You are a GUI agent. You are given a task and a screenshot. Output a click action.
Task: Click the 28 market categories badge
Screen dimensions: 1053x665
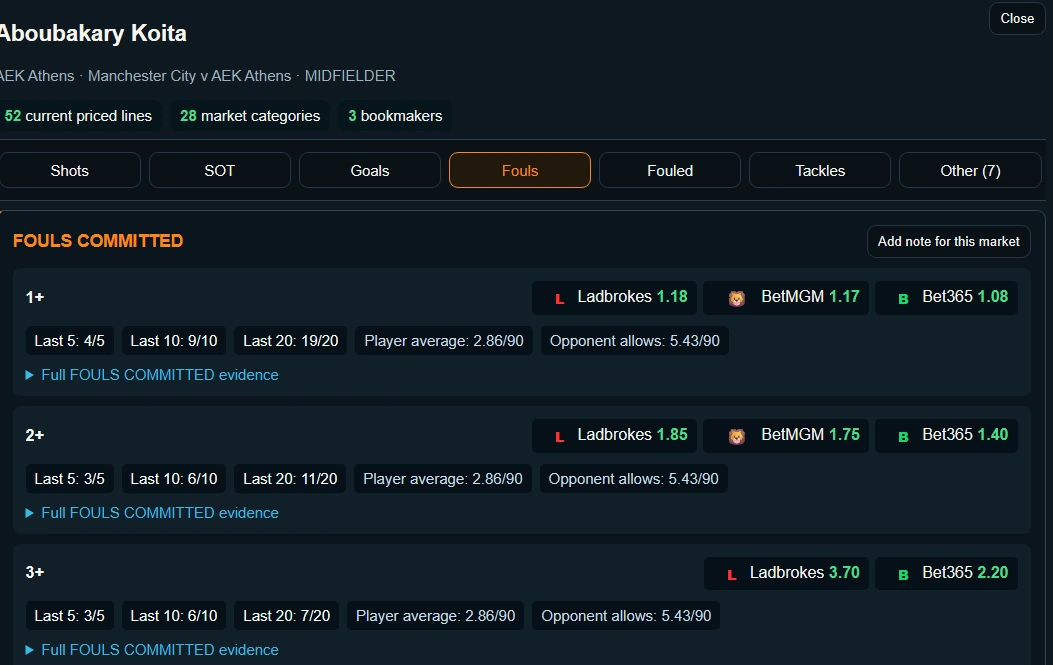(x=250, y=116)
